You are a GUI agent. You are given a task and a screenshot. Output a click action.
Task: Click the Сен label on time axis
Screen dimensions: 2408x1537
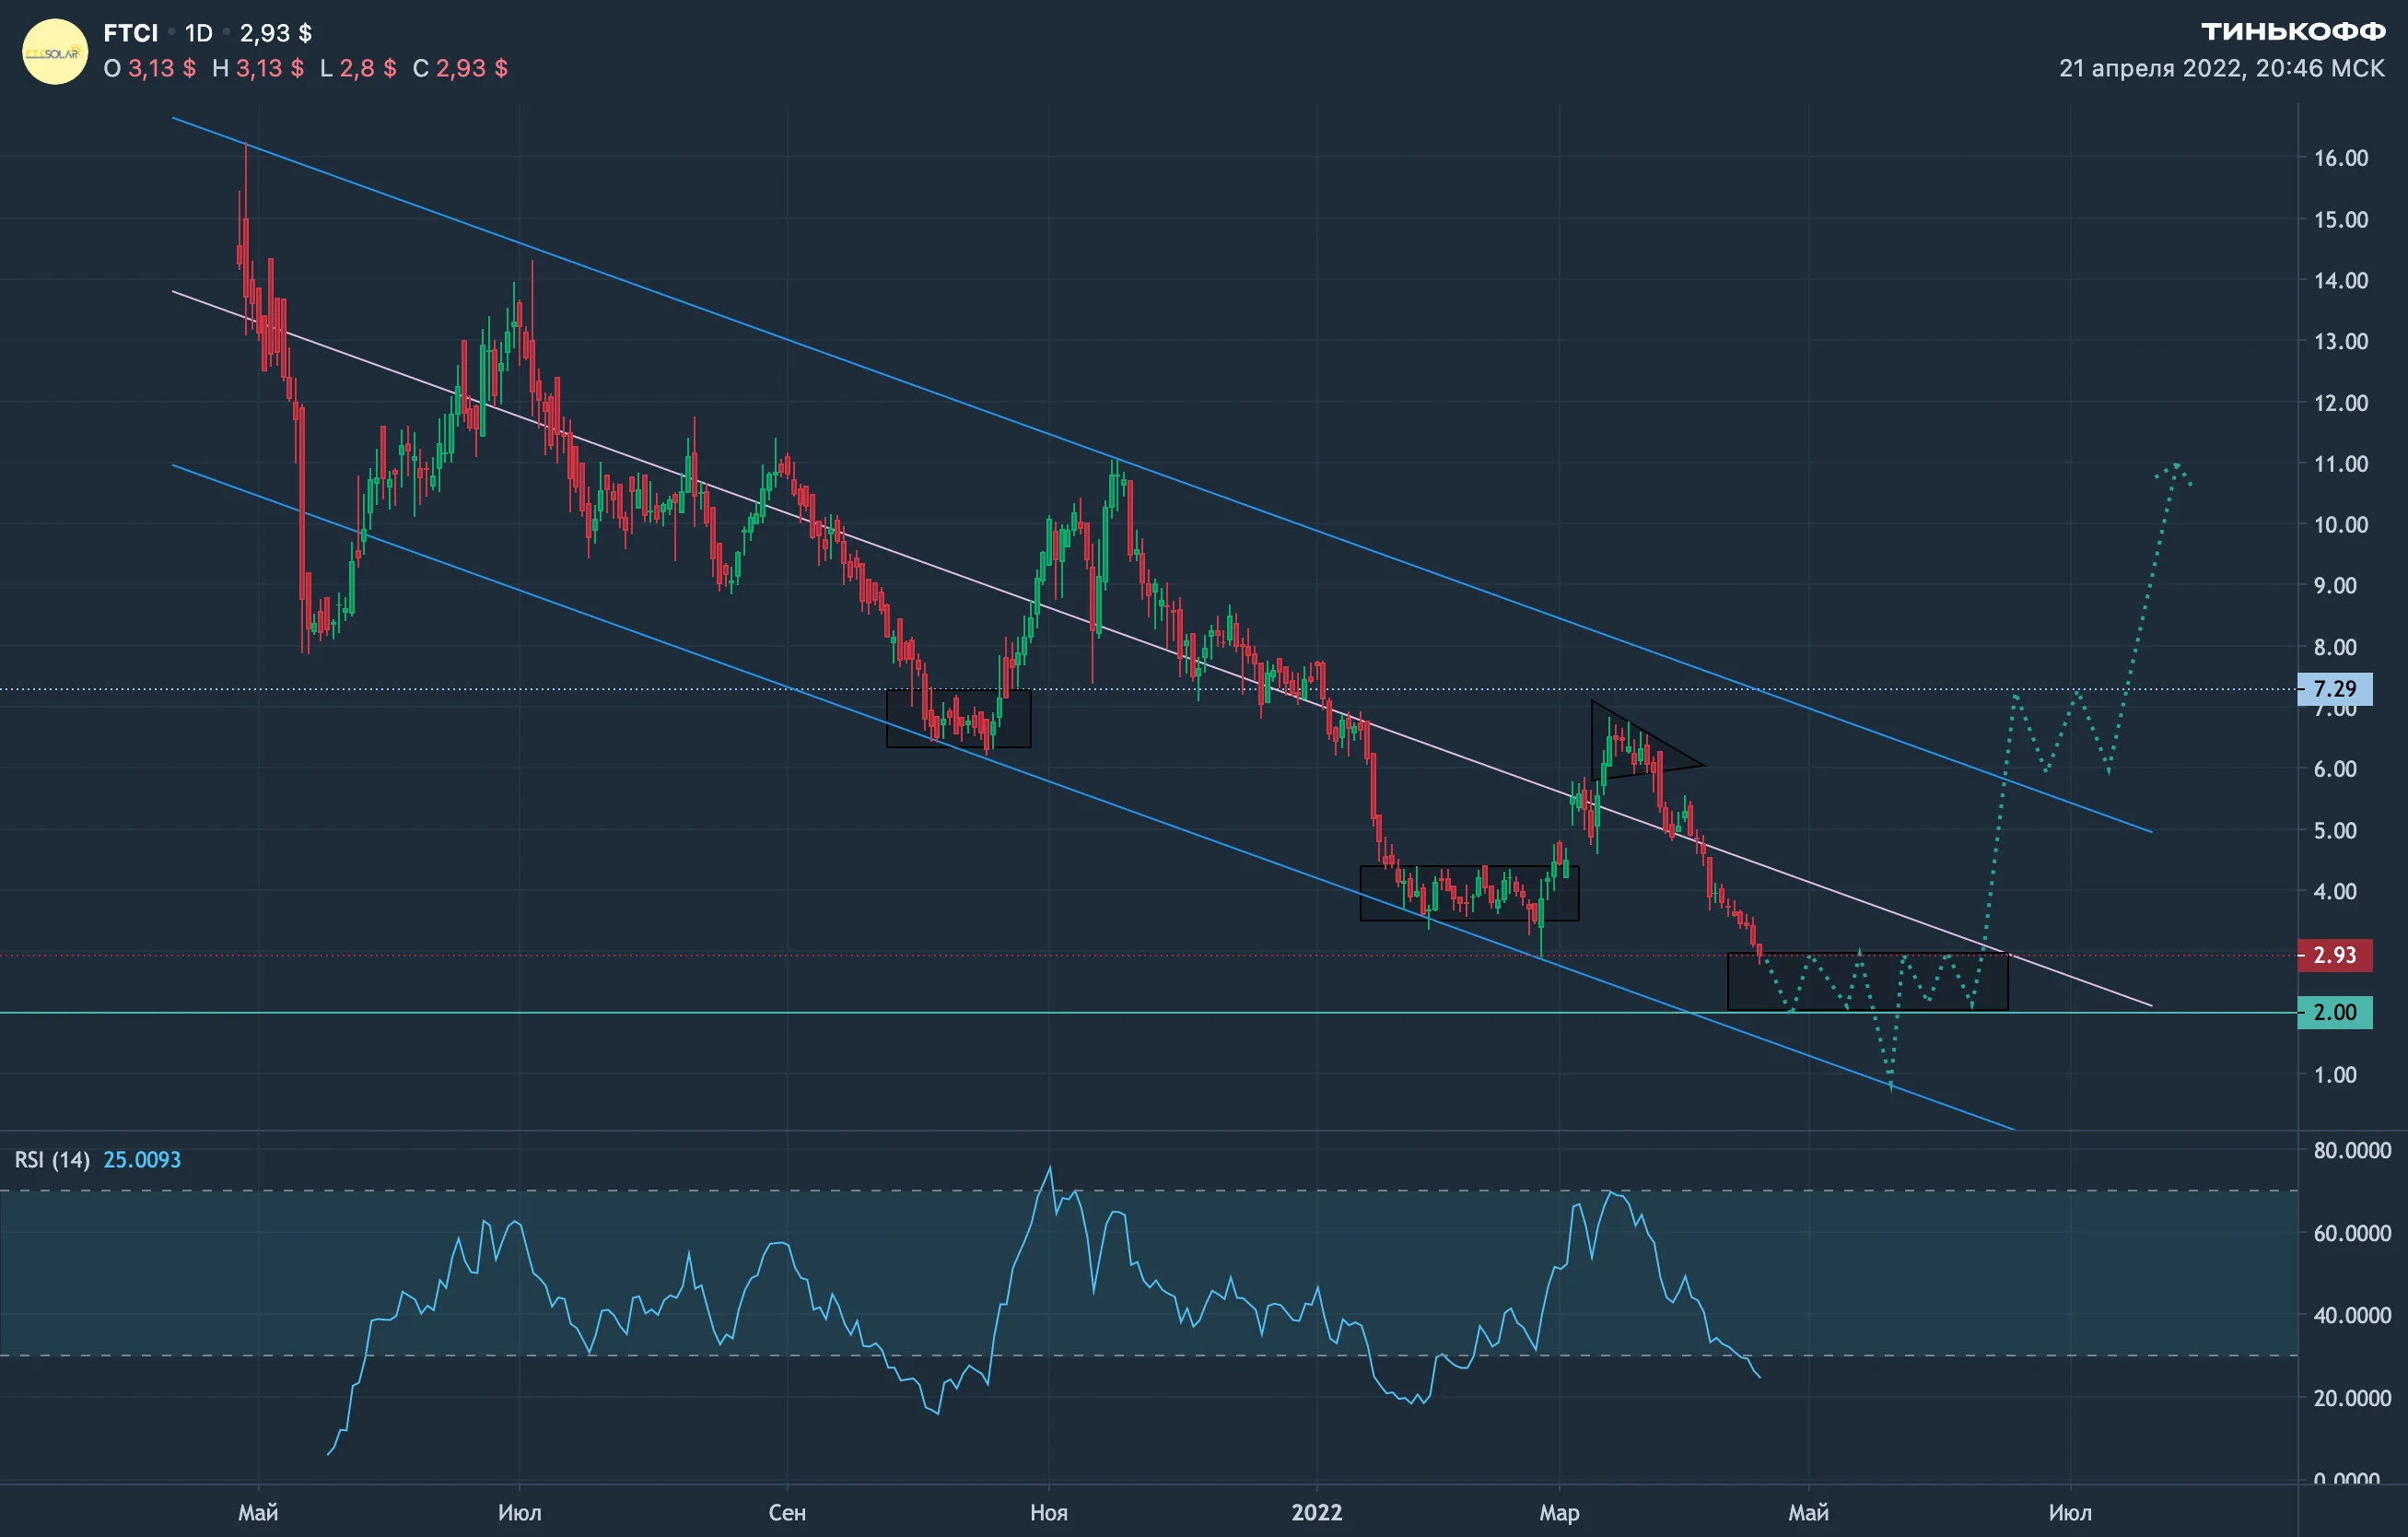[x=787, y=1512]
